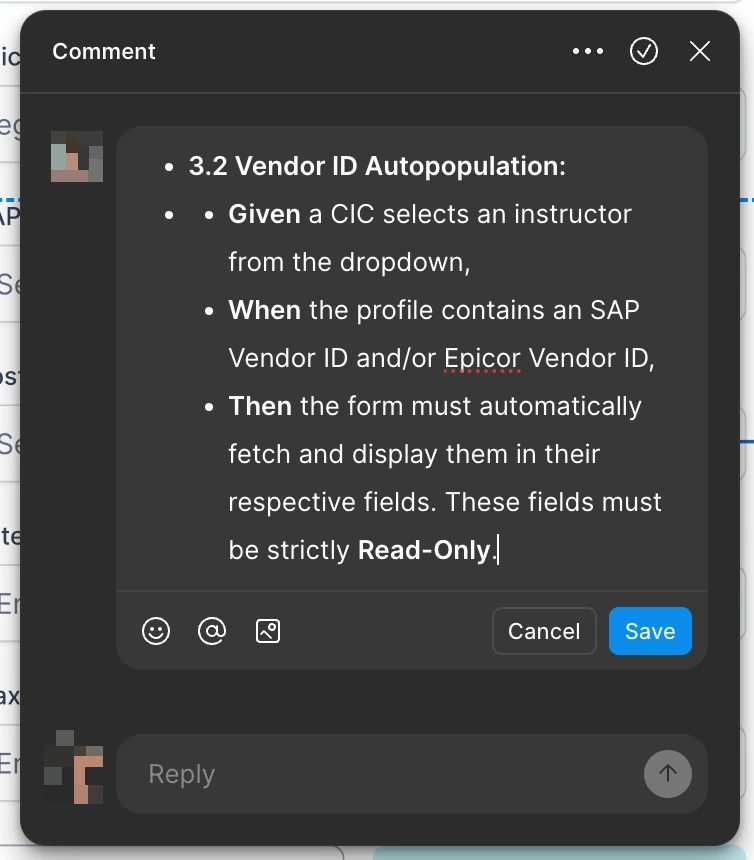
Task: Click the comment author's avatar
Action: 77,156
